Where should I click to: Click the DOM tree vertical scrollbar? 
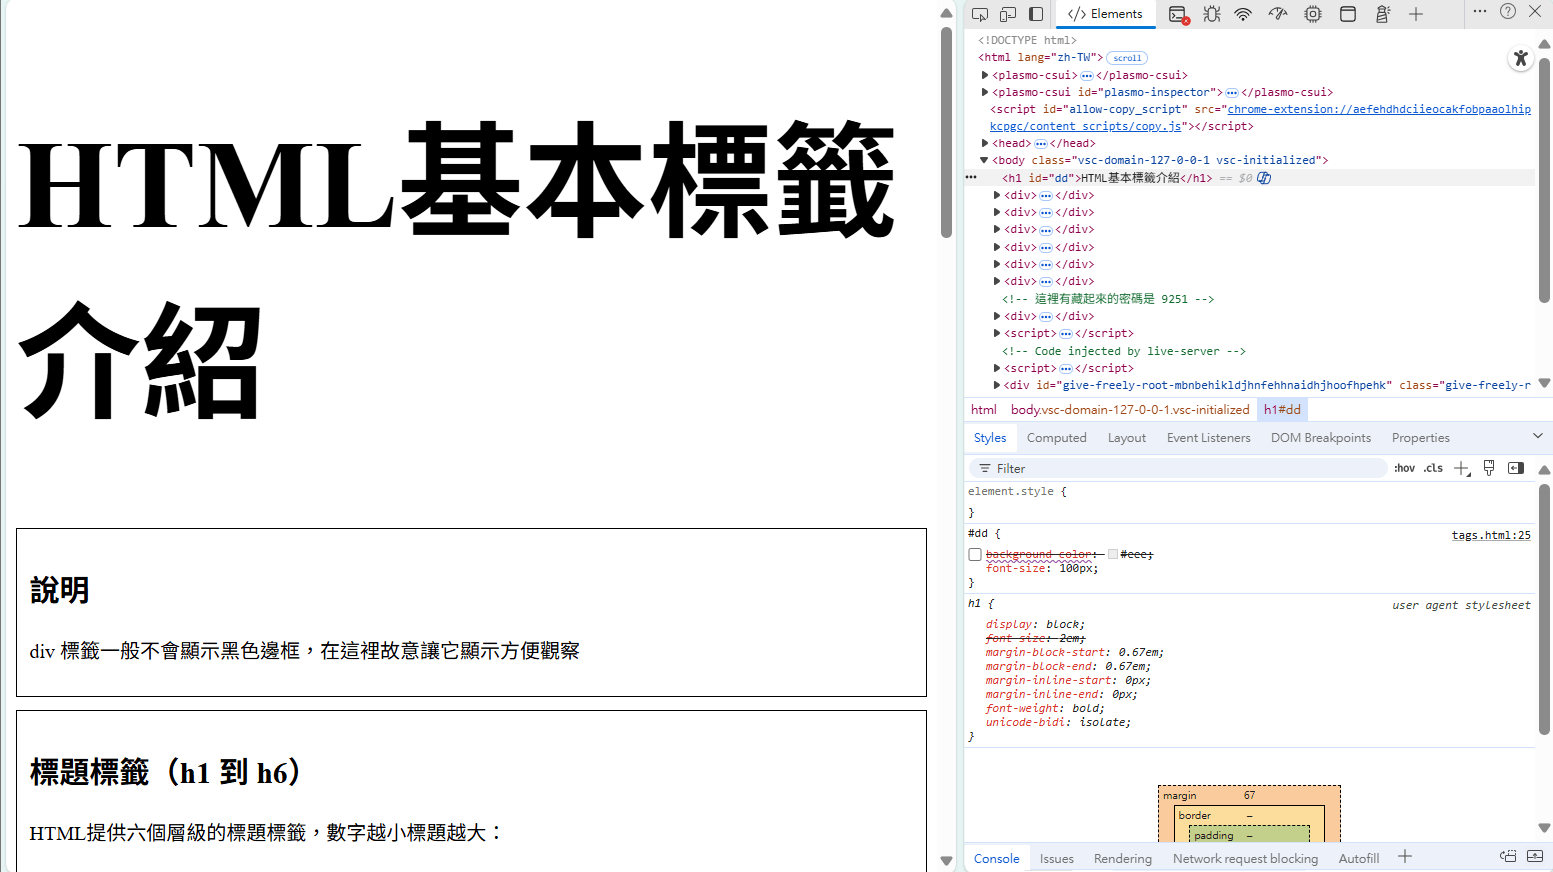[x=1544, y=178]
